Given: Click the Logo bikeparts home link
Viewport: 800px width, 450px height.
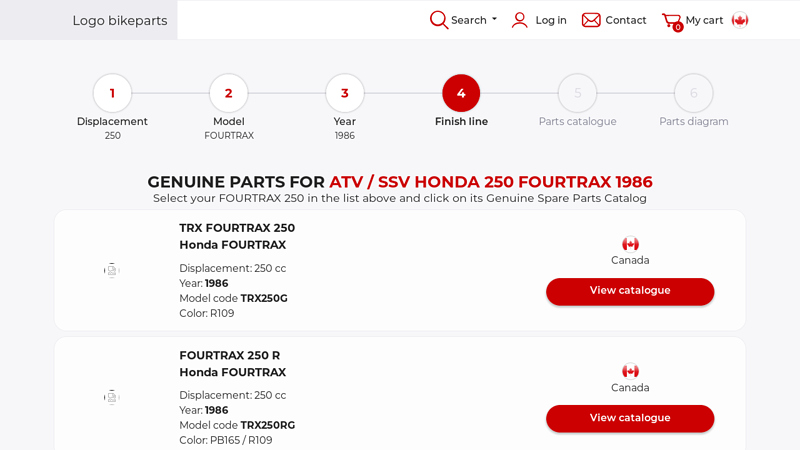Looking at the screenshot, I should click(120, 20).
